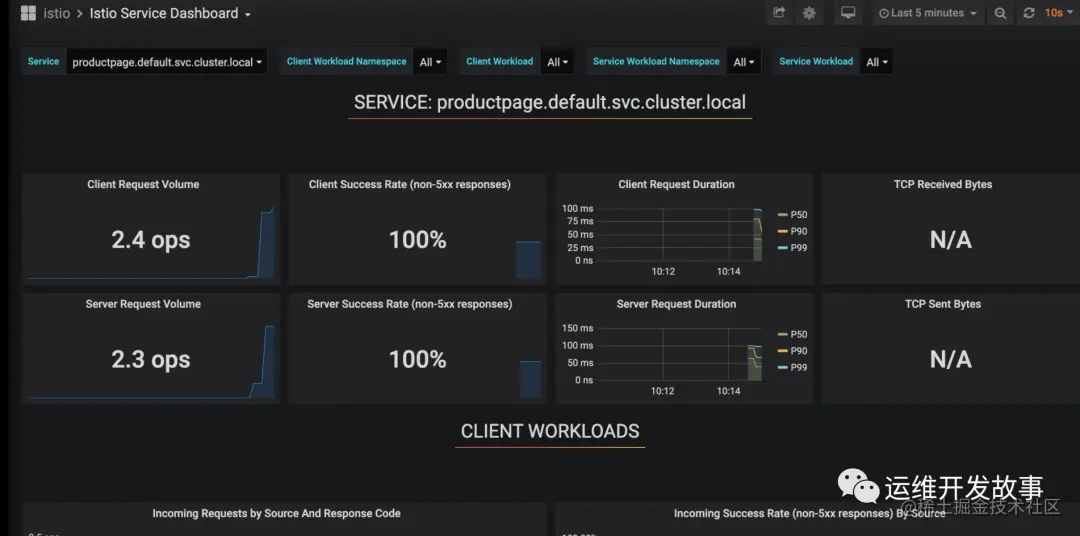Click the Service Workload Namespace label
The image size is (1080, 536).
(656, 61)
